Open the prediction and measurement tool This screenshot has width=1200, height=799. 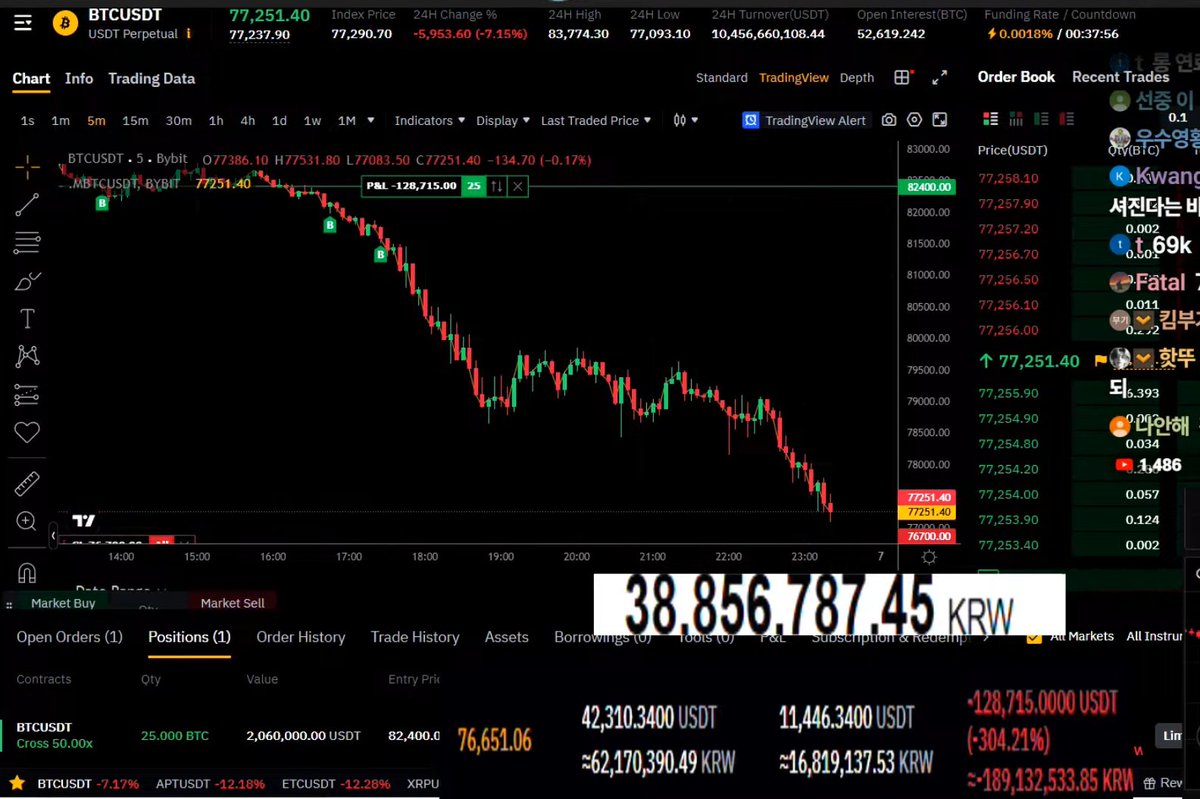(27, 395)
